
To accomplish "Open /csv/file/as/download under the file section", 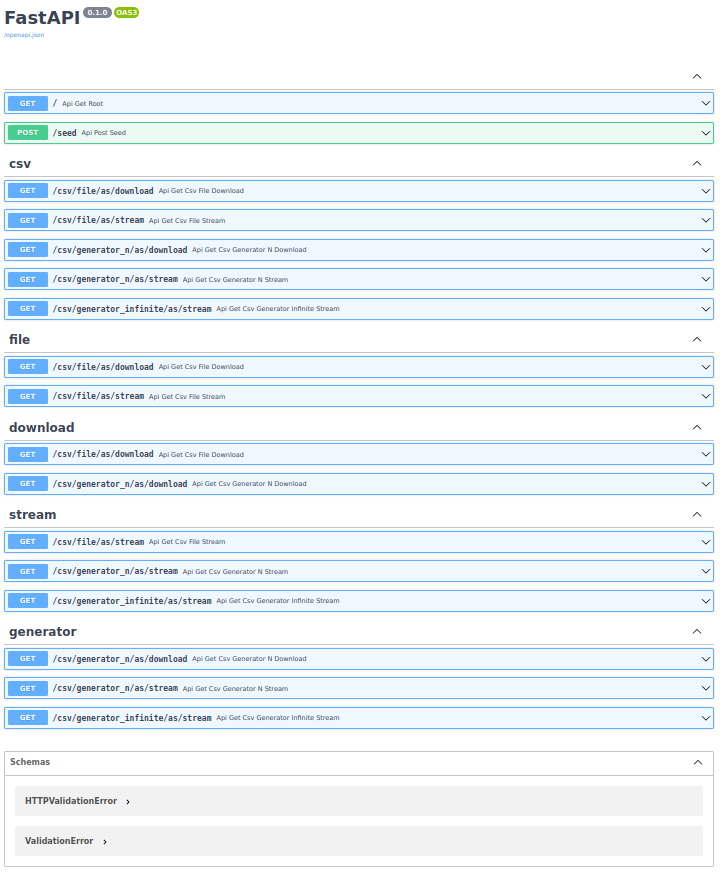I will tap(103, 367).
